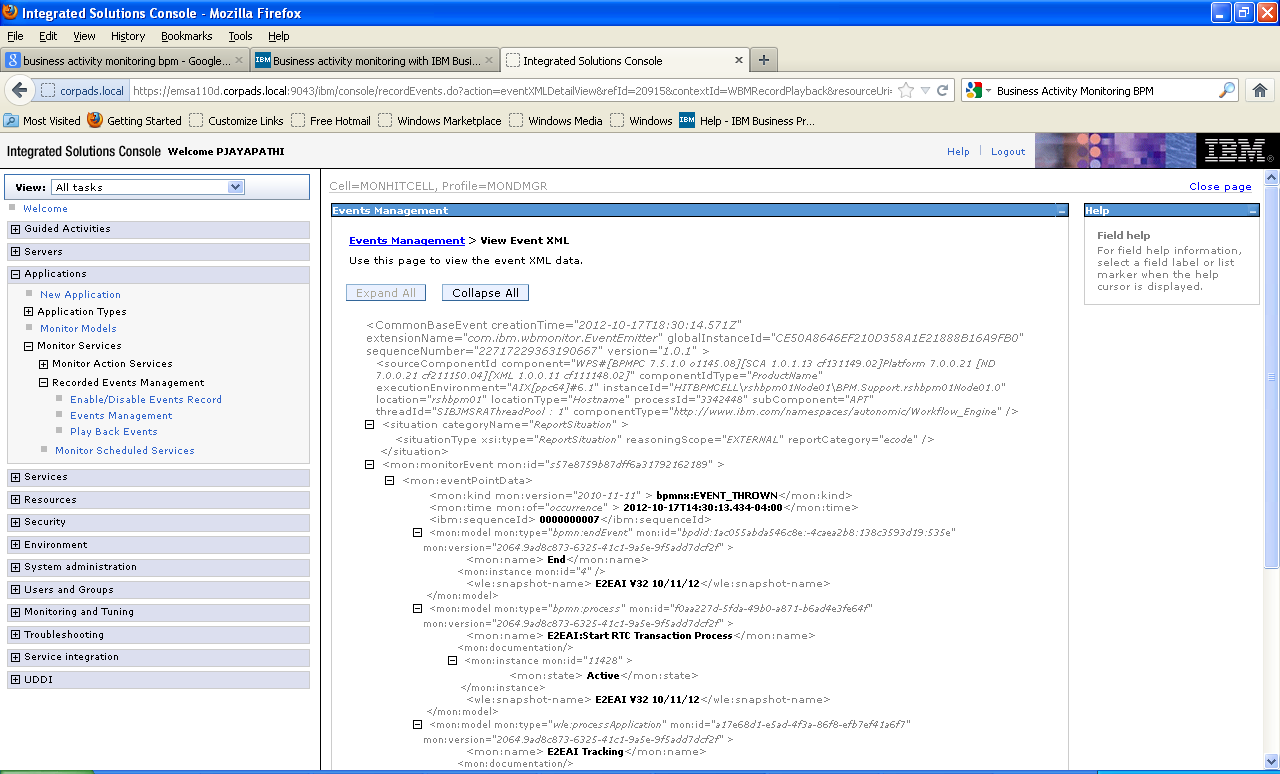Expand the Services navigation section
This screenshot has width=1280, height=774.
pyautogui.click(x=15, y=477)
